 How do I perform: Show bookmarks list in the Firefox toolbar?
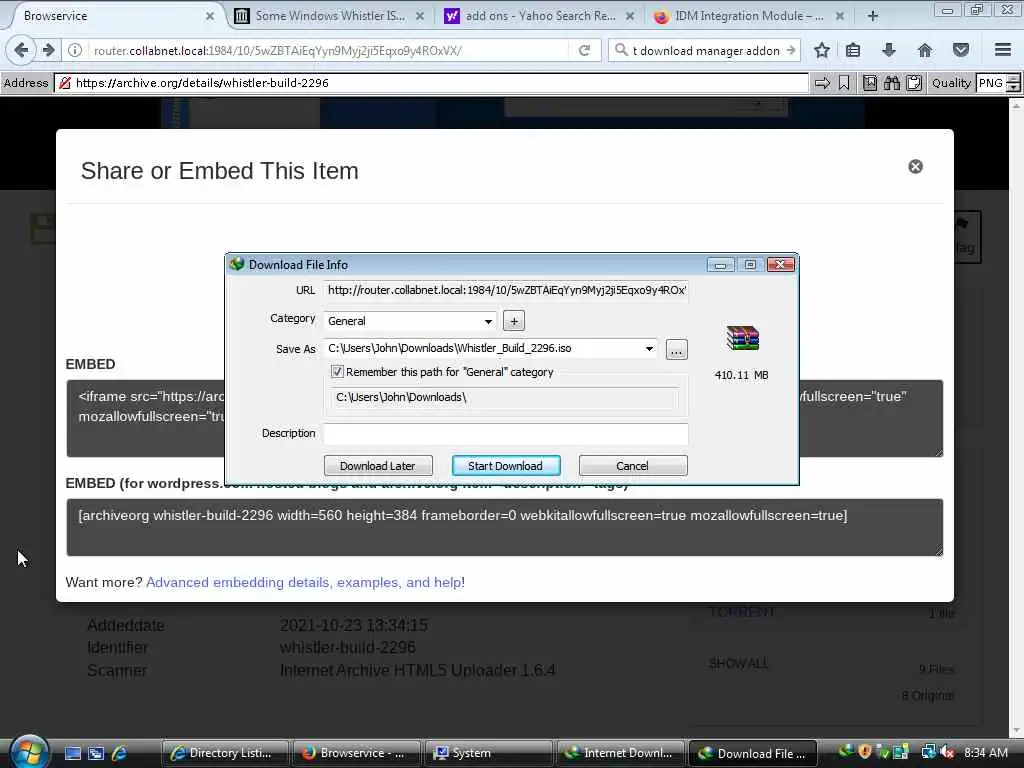pyautogui.click(x=853, y=50)
